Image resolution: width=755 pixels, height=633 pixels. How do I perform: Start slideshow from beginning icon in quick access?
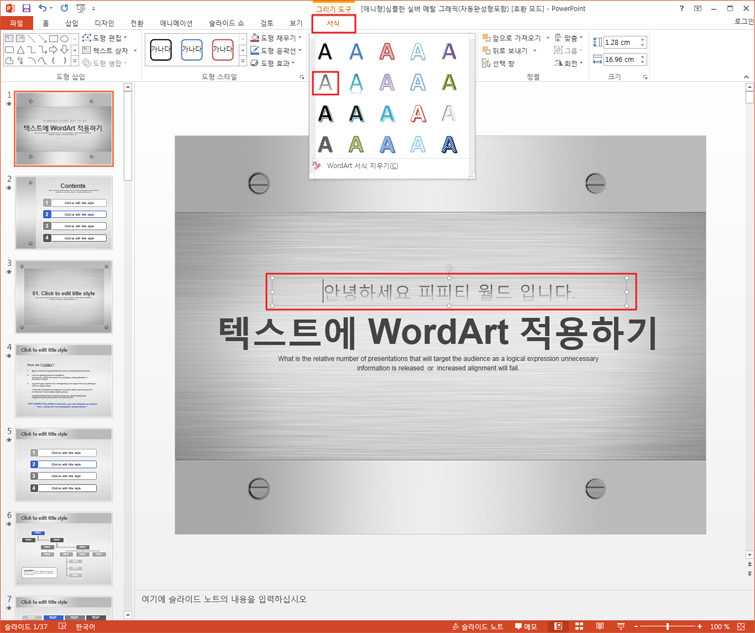point(81,8)
